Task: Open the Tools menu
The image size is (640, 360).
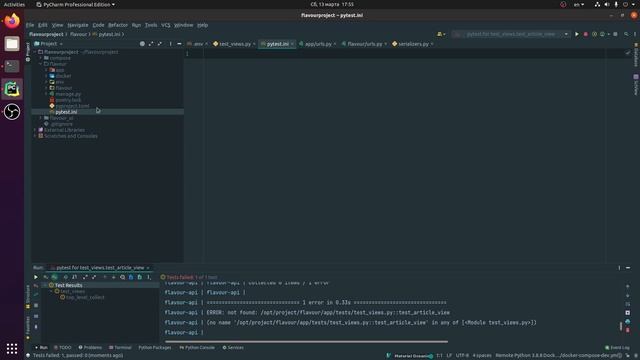Action: coord(151,25)
